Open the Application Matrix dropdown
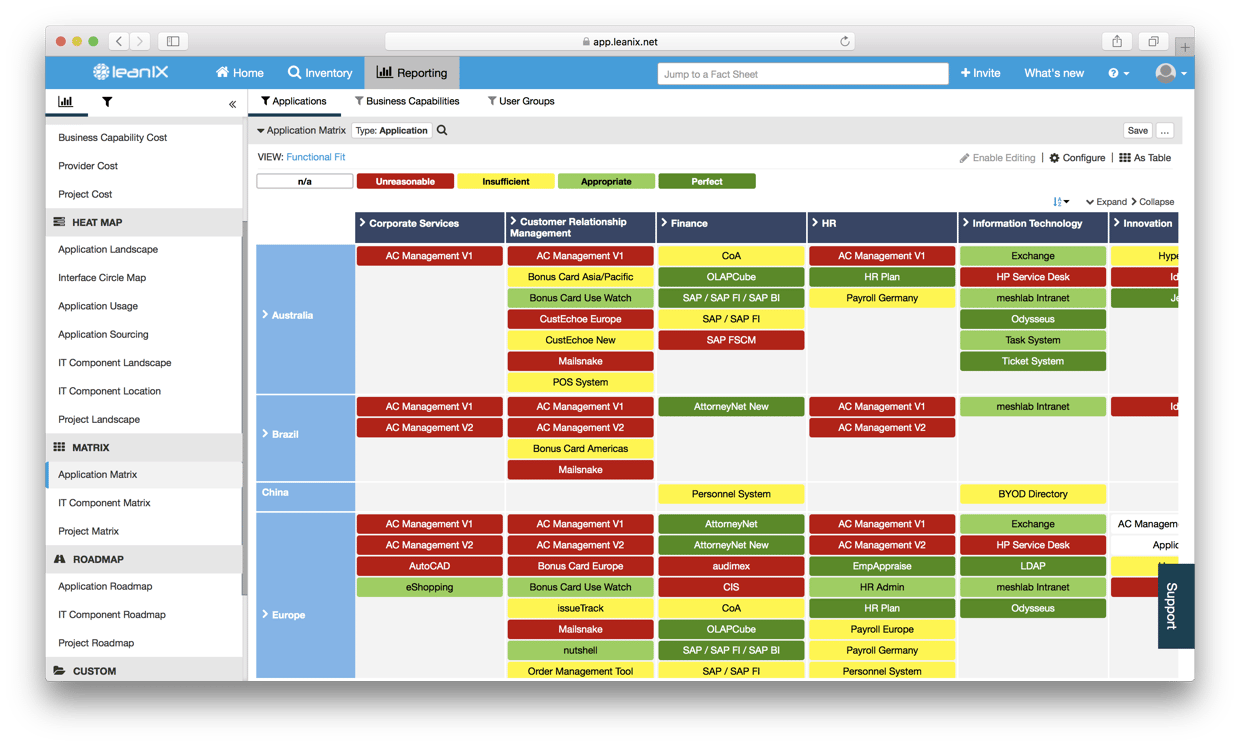 300,130
